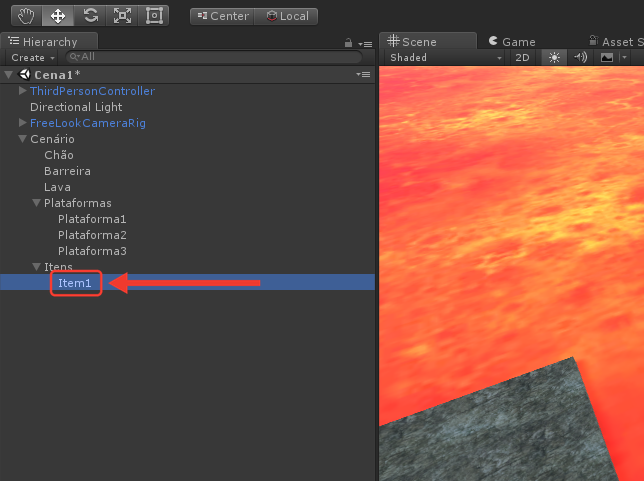Collapse the Itens group
The image size is (644, 481).
[x=37, y=267]
